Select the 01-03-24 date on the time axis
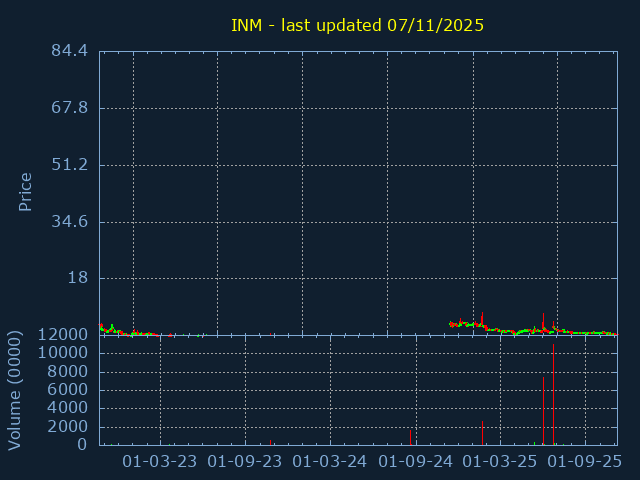 [330, 462]
